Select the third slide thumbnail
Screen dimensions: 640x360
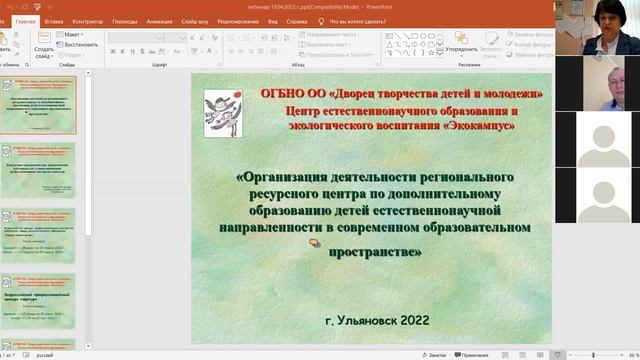[x=38, y=236]
